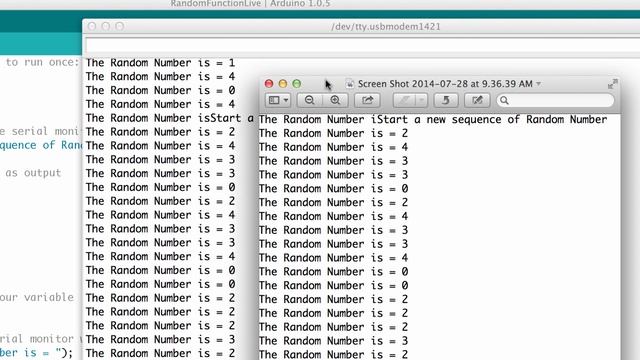Open the Share button in Preview toolbar
This screenshot has height=360, width=640.
pos(367,100)
